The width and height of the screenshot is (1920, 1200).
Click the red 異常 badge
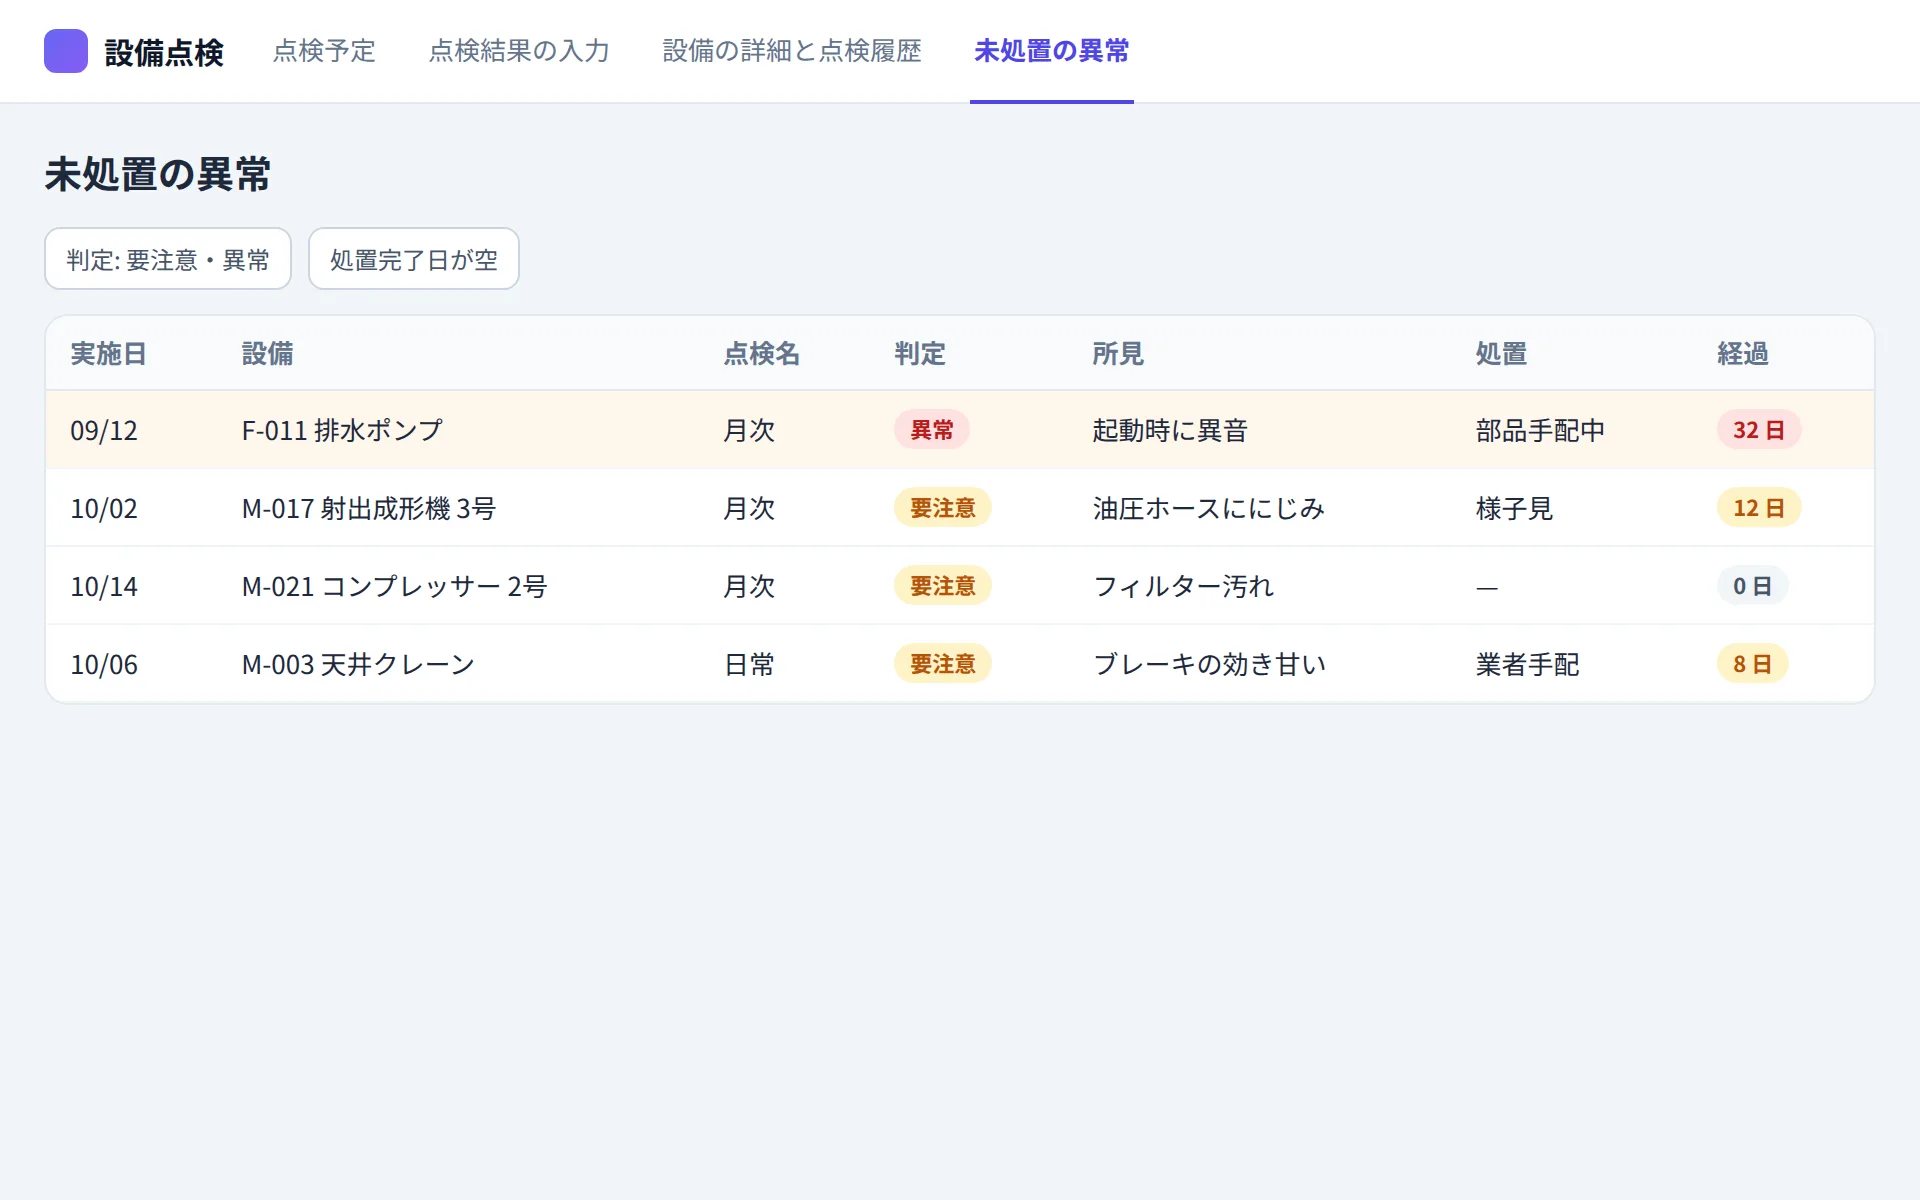[932, 430]
